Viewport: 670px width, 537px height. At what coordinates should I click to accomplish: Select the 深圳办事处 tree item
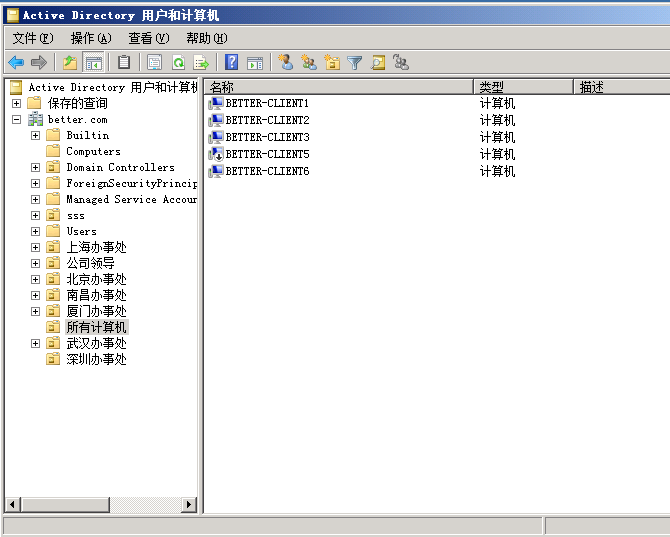coord(97,359)
